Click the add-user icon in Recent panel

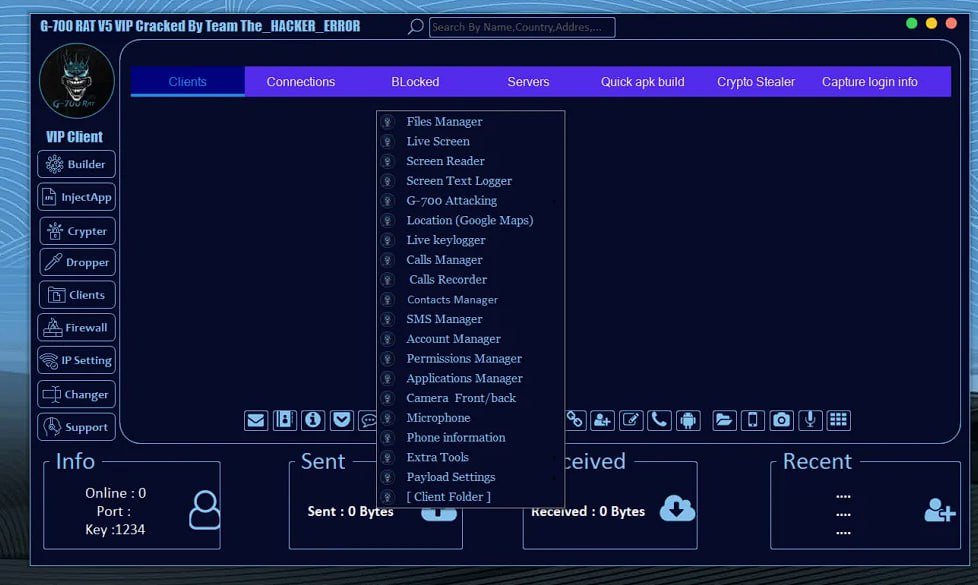click(940, 510)
